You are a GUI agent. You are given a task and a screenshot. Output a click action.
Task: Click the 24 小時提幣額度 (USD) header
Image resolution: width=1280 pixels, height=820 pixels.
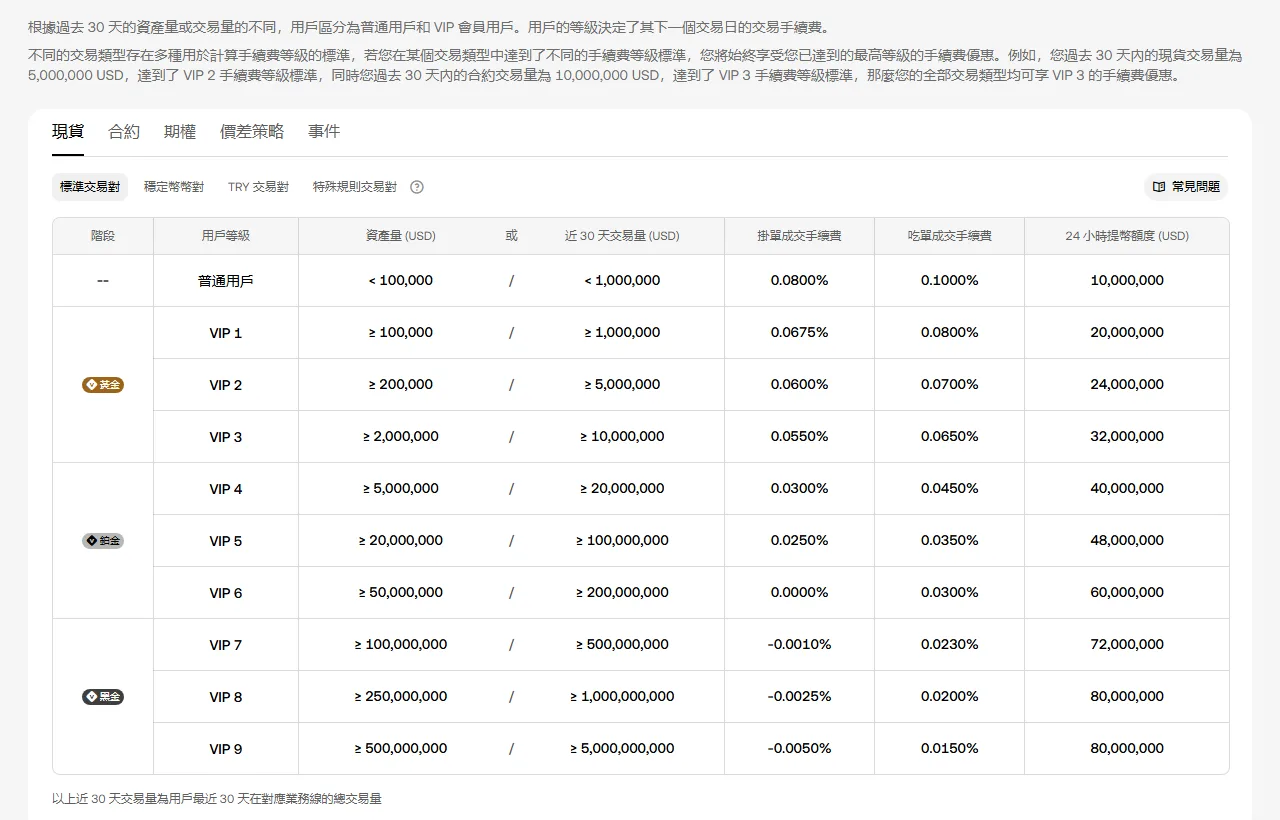click(1127, 236)
